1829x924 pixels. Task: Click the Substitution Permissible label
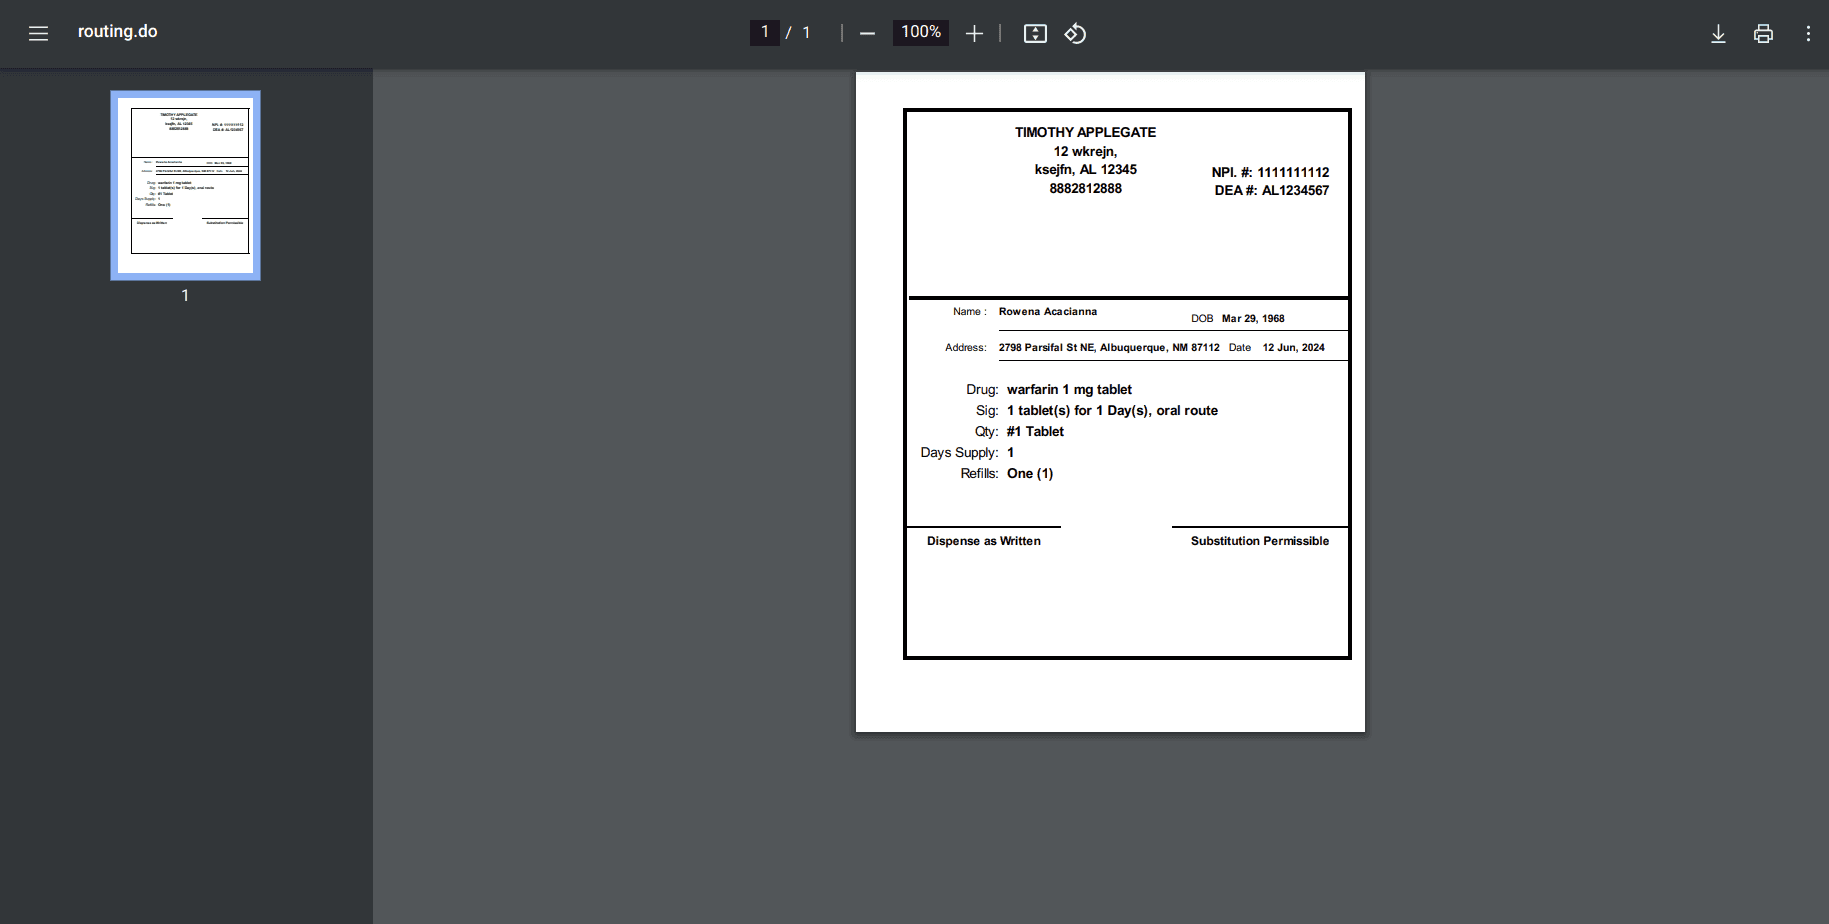click(x=1259, y=541)
